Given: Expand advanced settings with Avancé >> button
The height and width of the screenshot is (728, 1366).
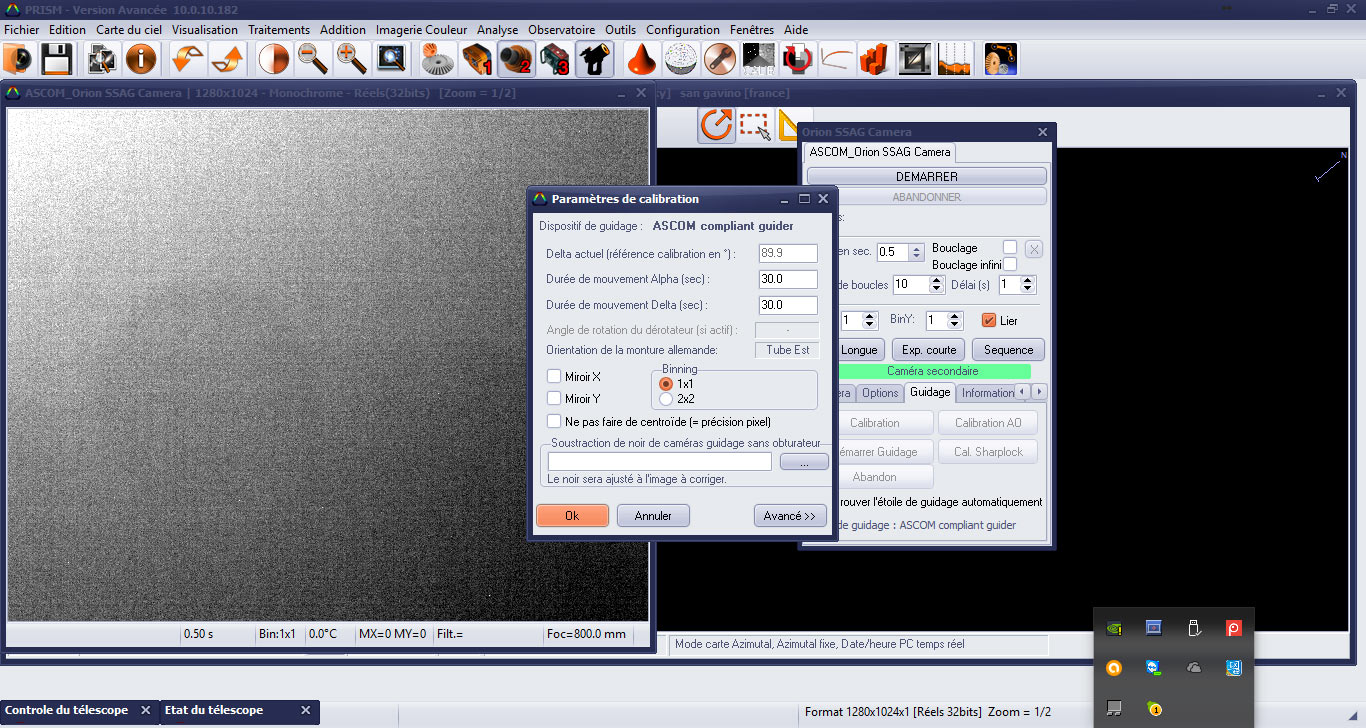Looking at the screenshot, I should tap(789, 516).
